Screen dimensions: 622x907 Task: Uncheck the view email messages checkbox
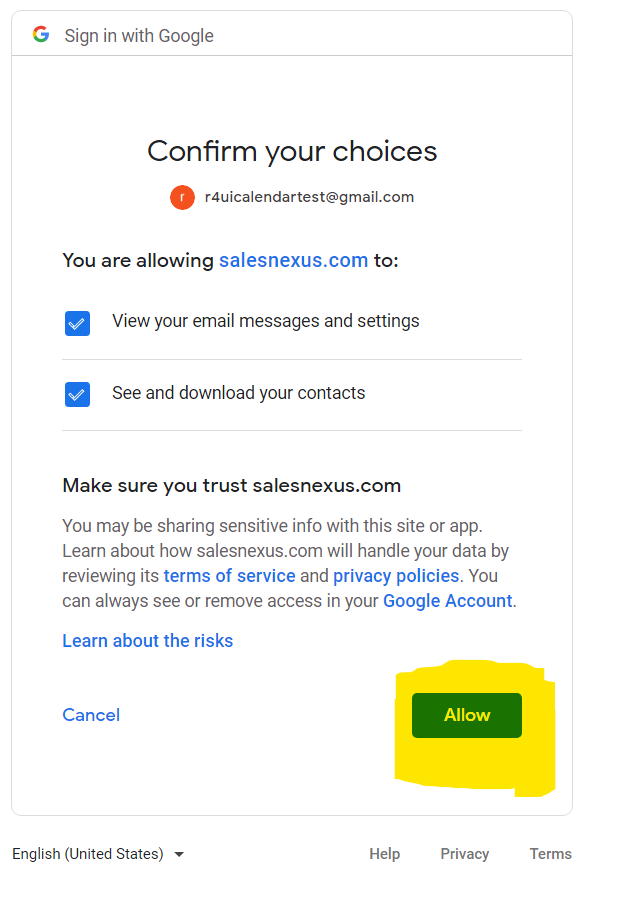point(77,323)
